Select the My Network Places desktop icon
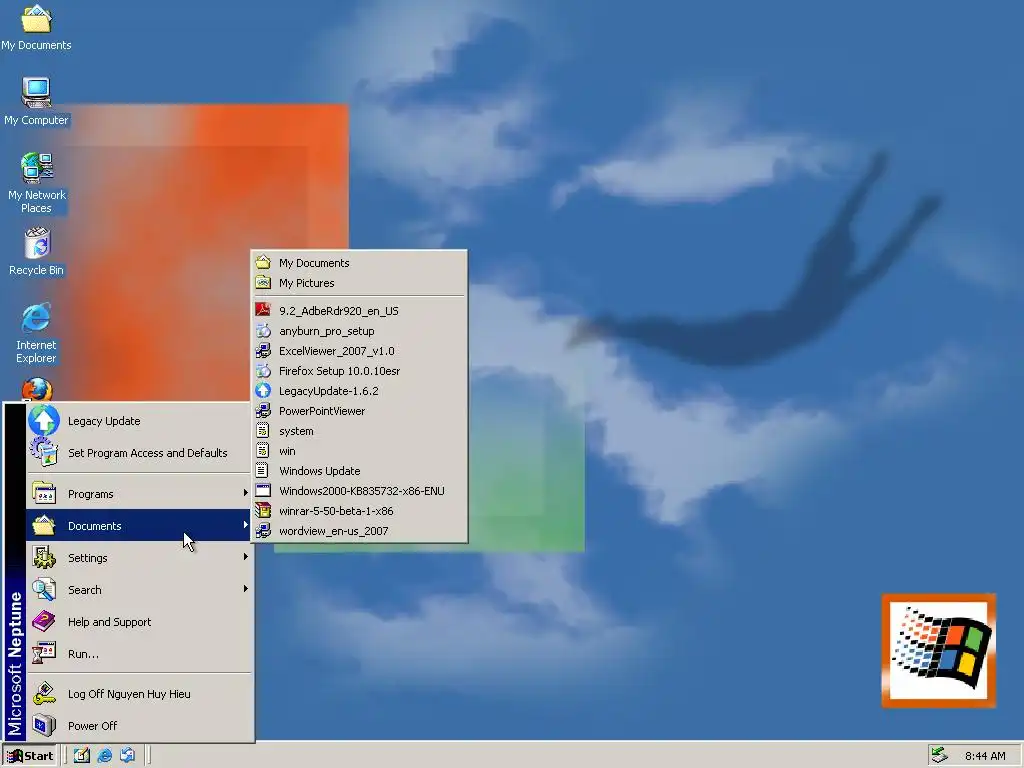 [37, 183]
